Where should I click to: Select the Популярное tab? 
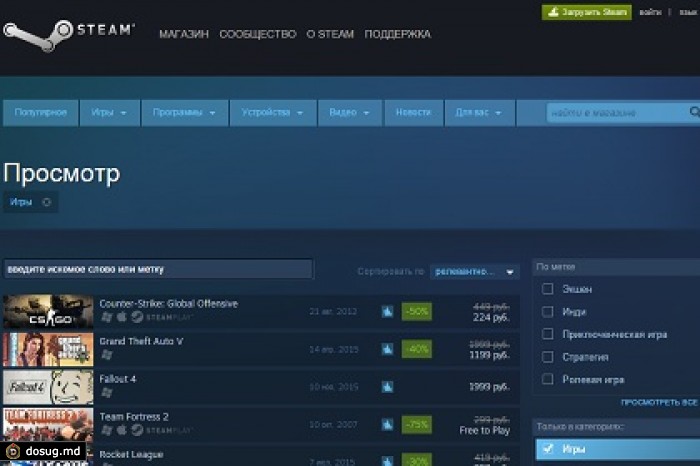[x=41, y=112]
